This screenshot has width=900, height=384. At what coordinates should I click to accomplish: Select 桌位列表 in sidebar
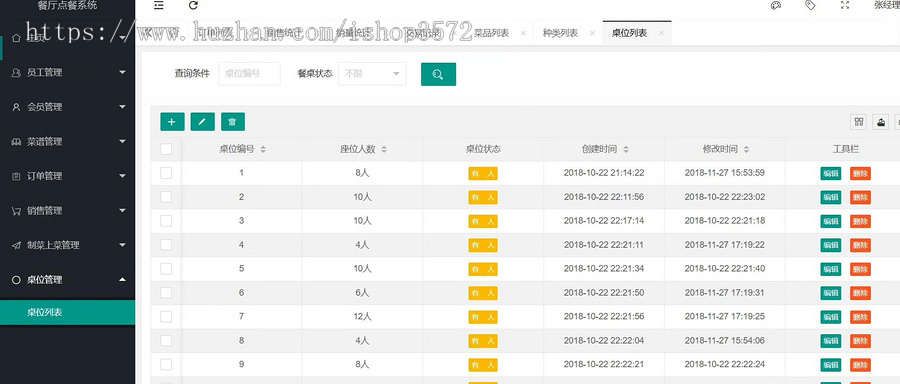tap(68, 312)
